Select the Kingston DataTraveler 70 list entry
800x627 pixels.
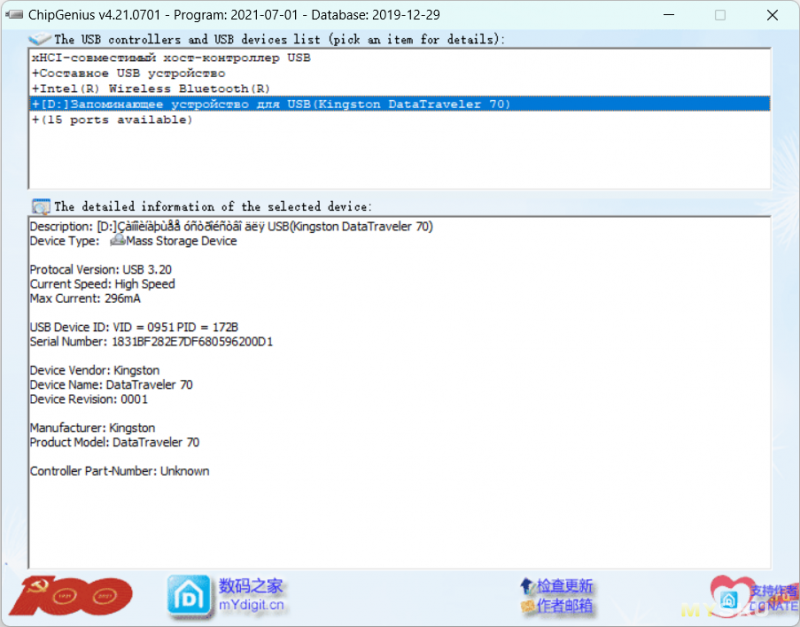tap(399, 104)
